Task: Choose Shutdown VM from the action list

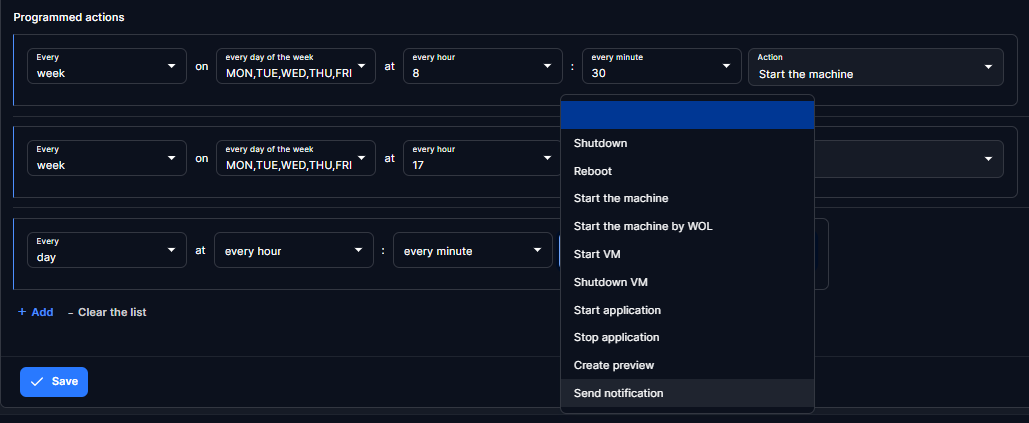Action: [x=687, y=282]
